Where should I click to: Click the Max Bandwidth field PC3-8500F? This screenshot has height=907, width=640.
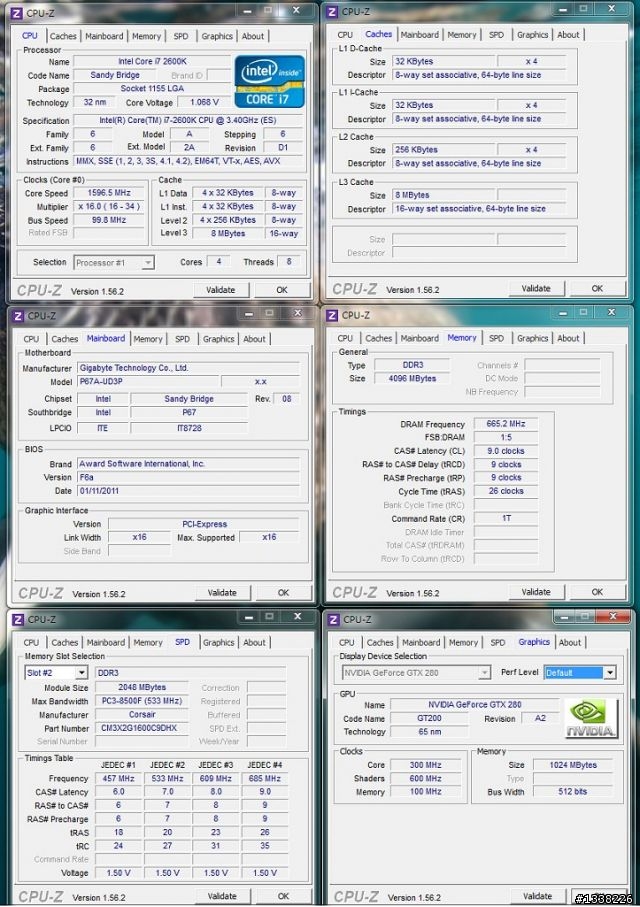click(142, 700)
